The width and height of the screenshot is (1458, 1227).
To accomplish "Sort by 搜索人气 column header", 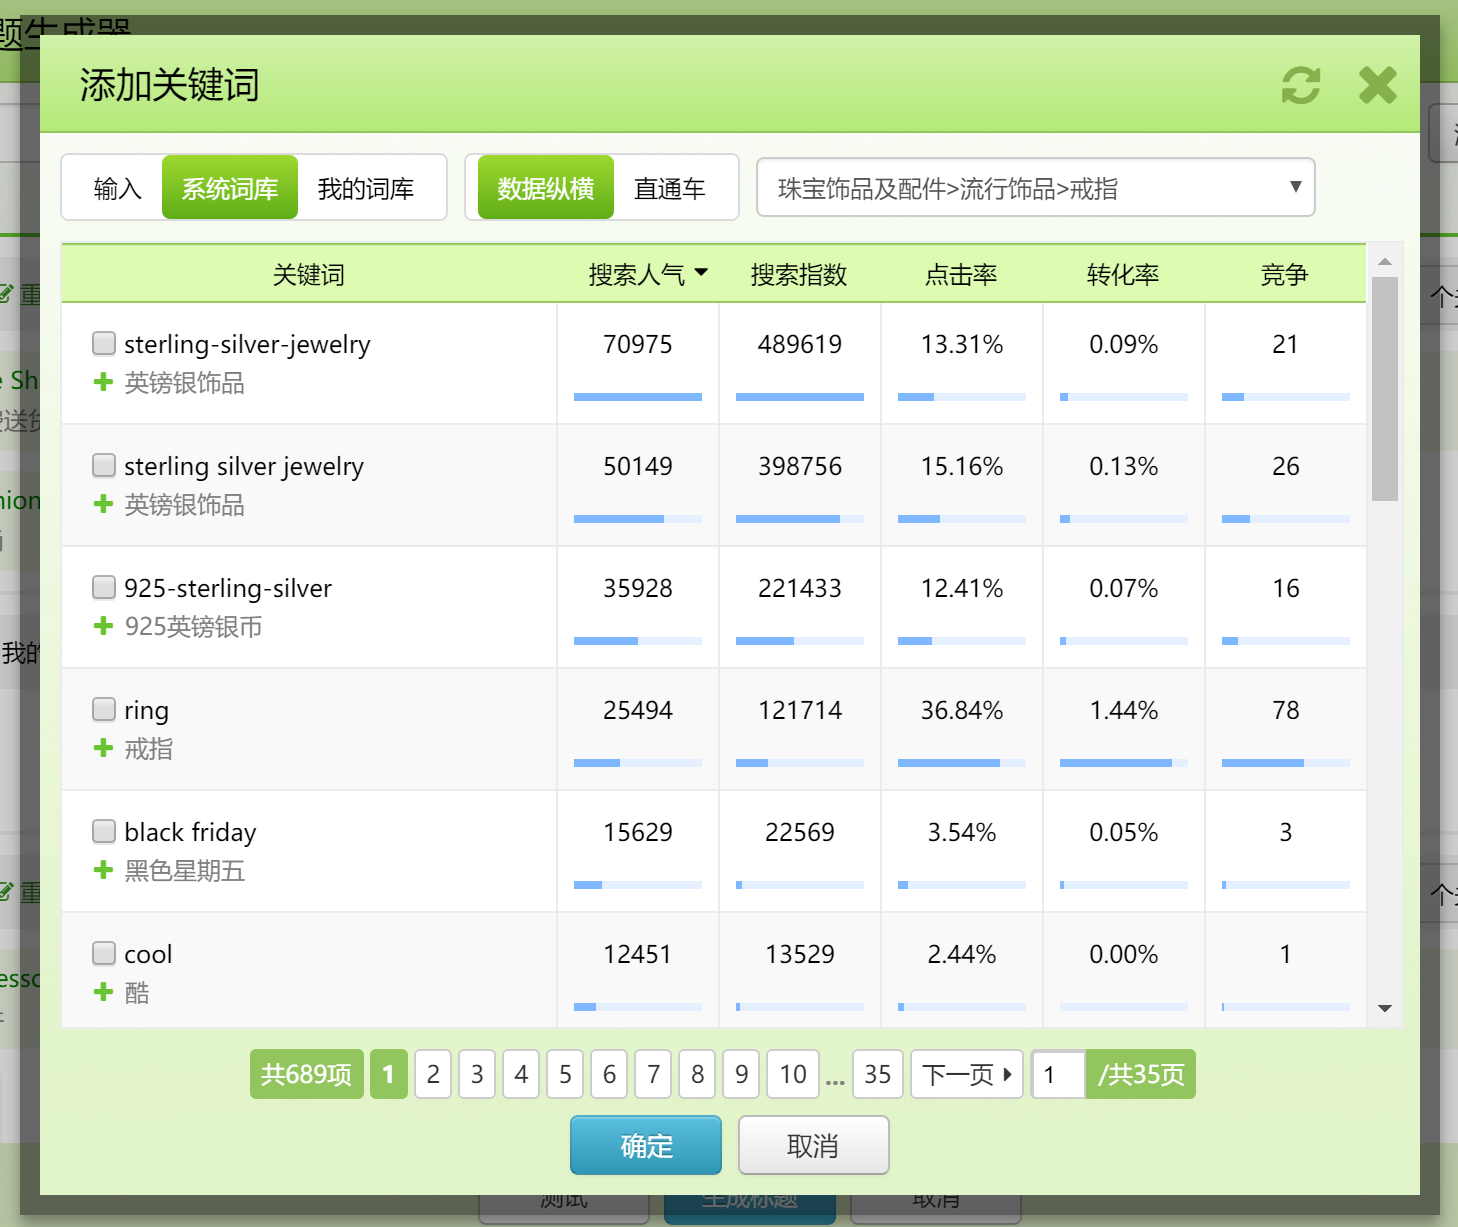I will (x=637, y=274).
